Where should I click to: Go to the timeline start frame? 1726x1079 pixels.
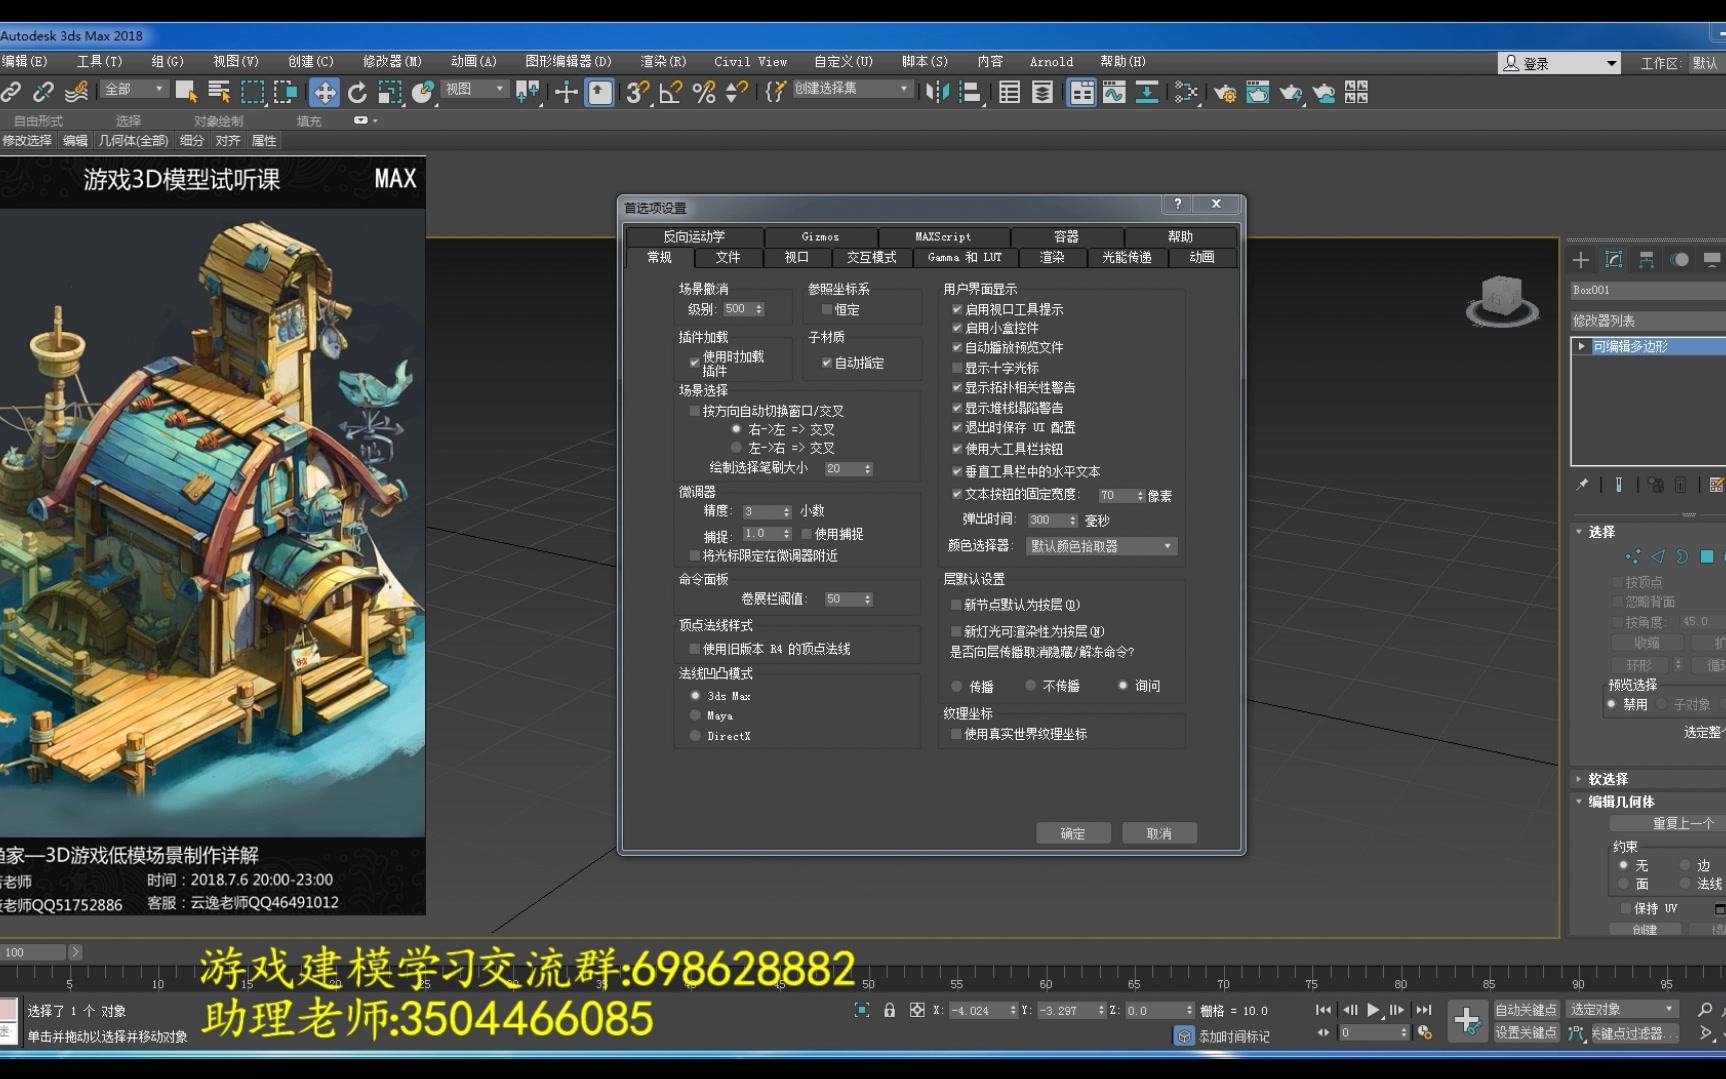coord(1323,1010)
